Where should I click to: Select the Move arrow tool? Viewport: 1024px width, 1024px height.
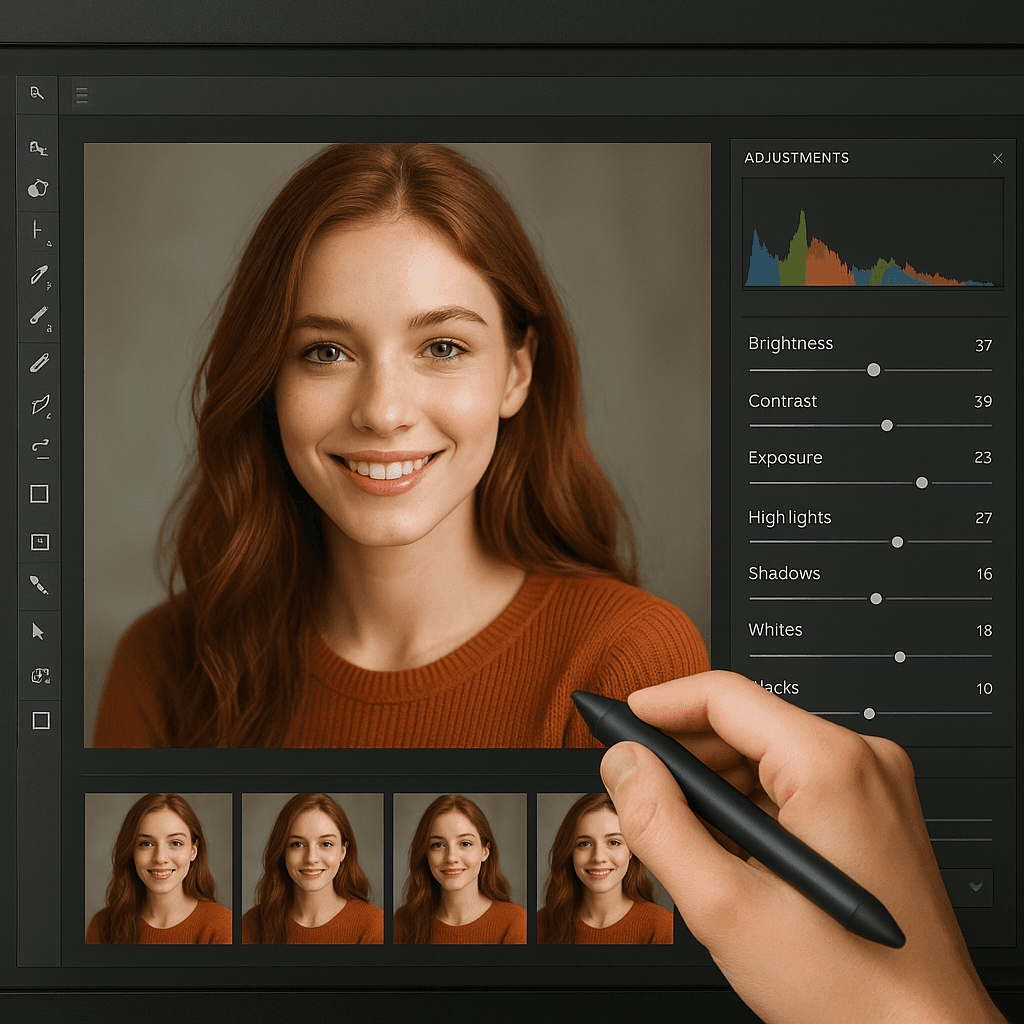coord(38,630)
